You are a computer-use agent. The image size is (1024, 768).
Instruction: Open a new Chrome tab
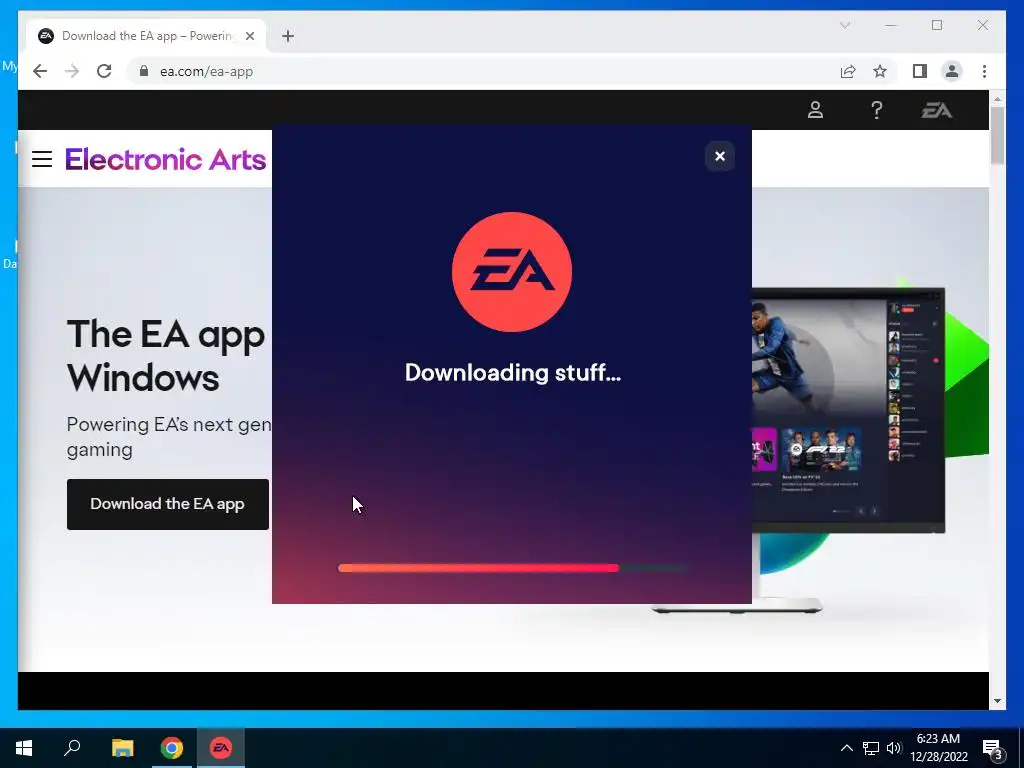point(288,36)
